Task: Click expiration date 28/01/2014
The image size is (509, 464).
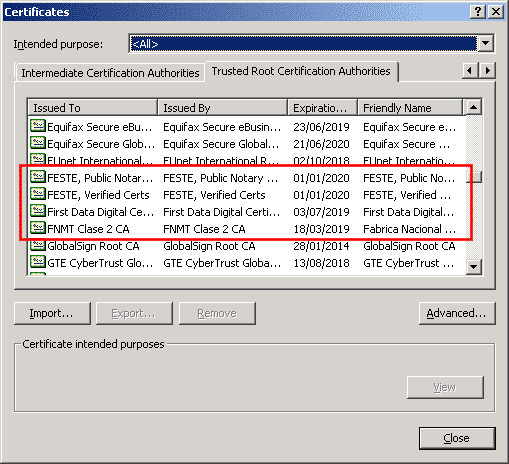Action: [x=321, y=246]
